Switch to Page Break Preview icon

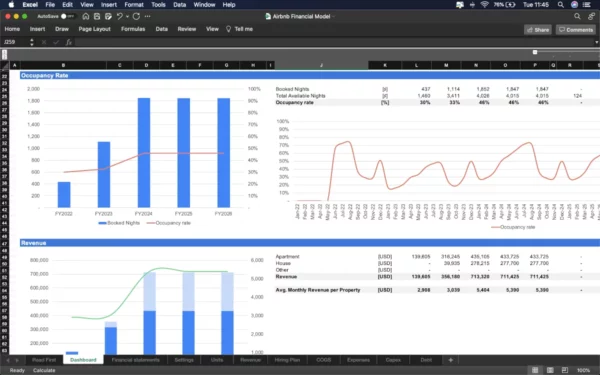coord(565,370)
